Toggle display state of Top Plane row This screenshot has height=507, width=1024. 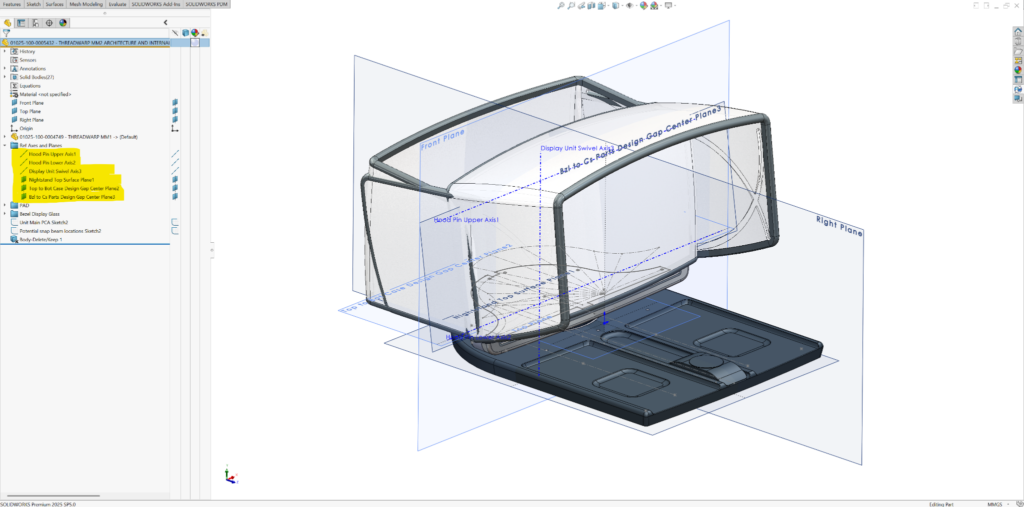tap(175, 111)
